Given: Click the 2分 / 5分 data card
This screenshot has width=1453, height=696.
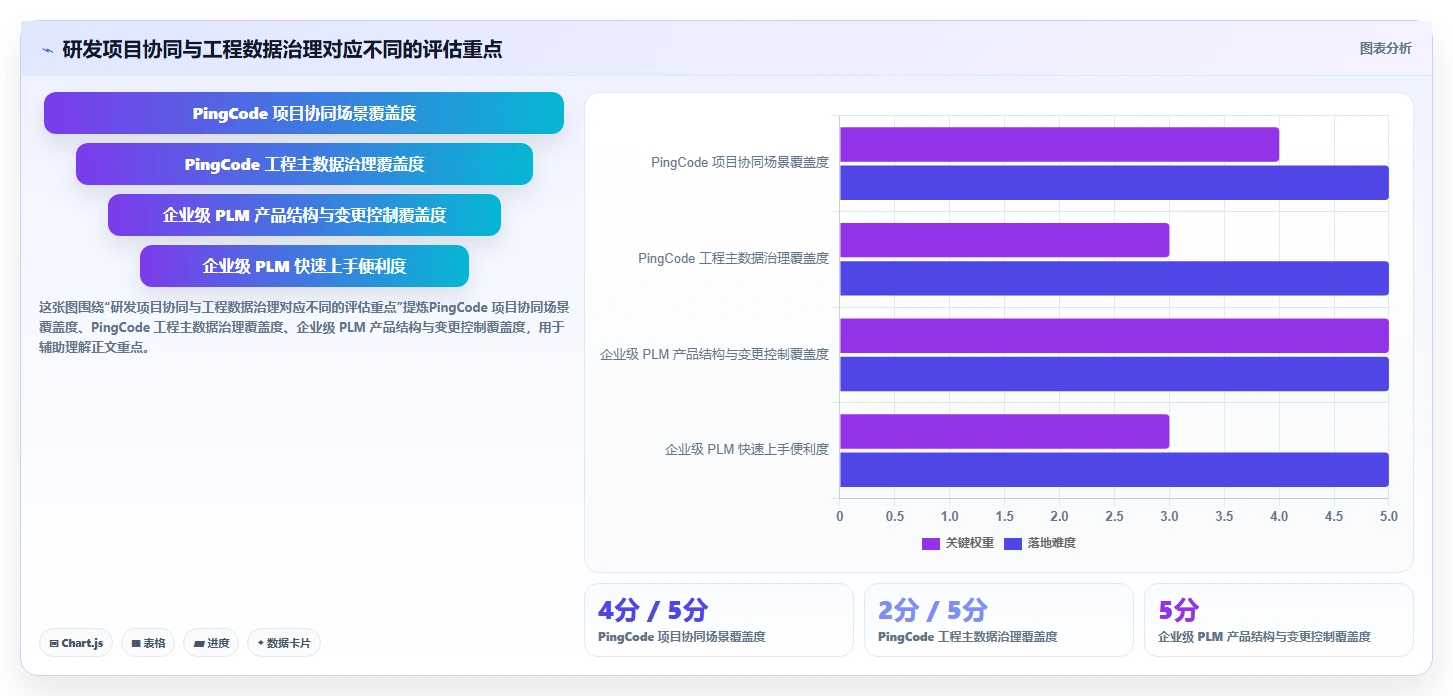Looking at the screenshot, I should [999, 620].
